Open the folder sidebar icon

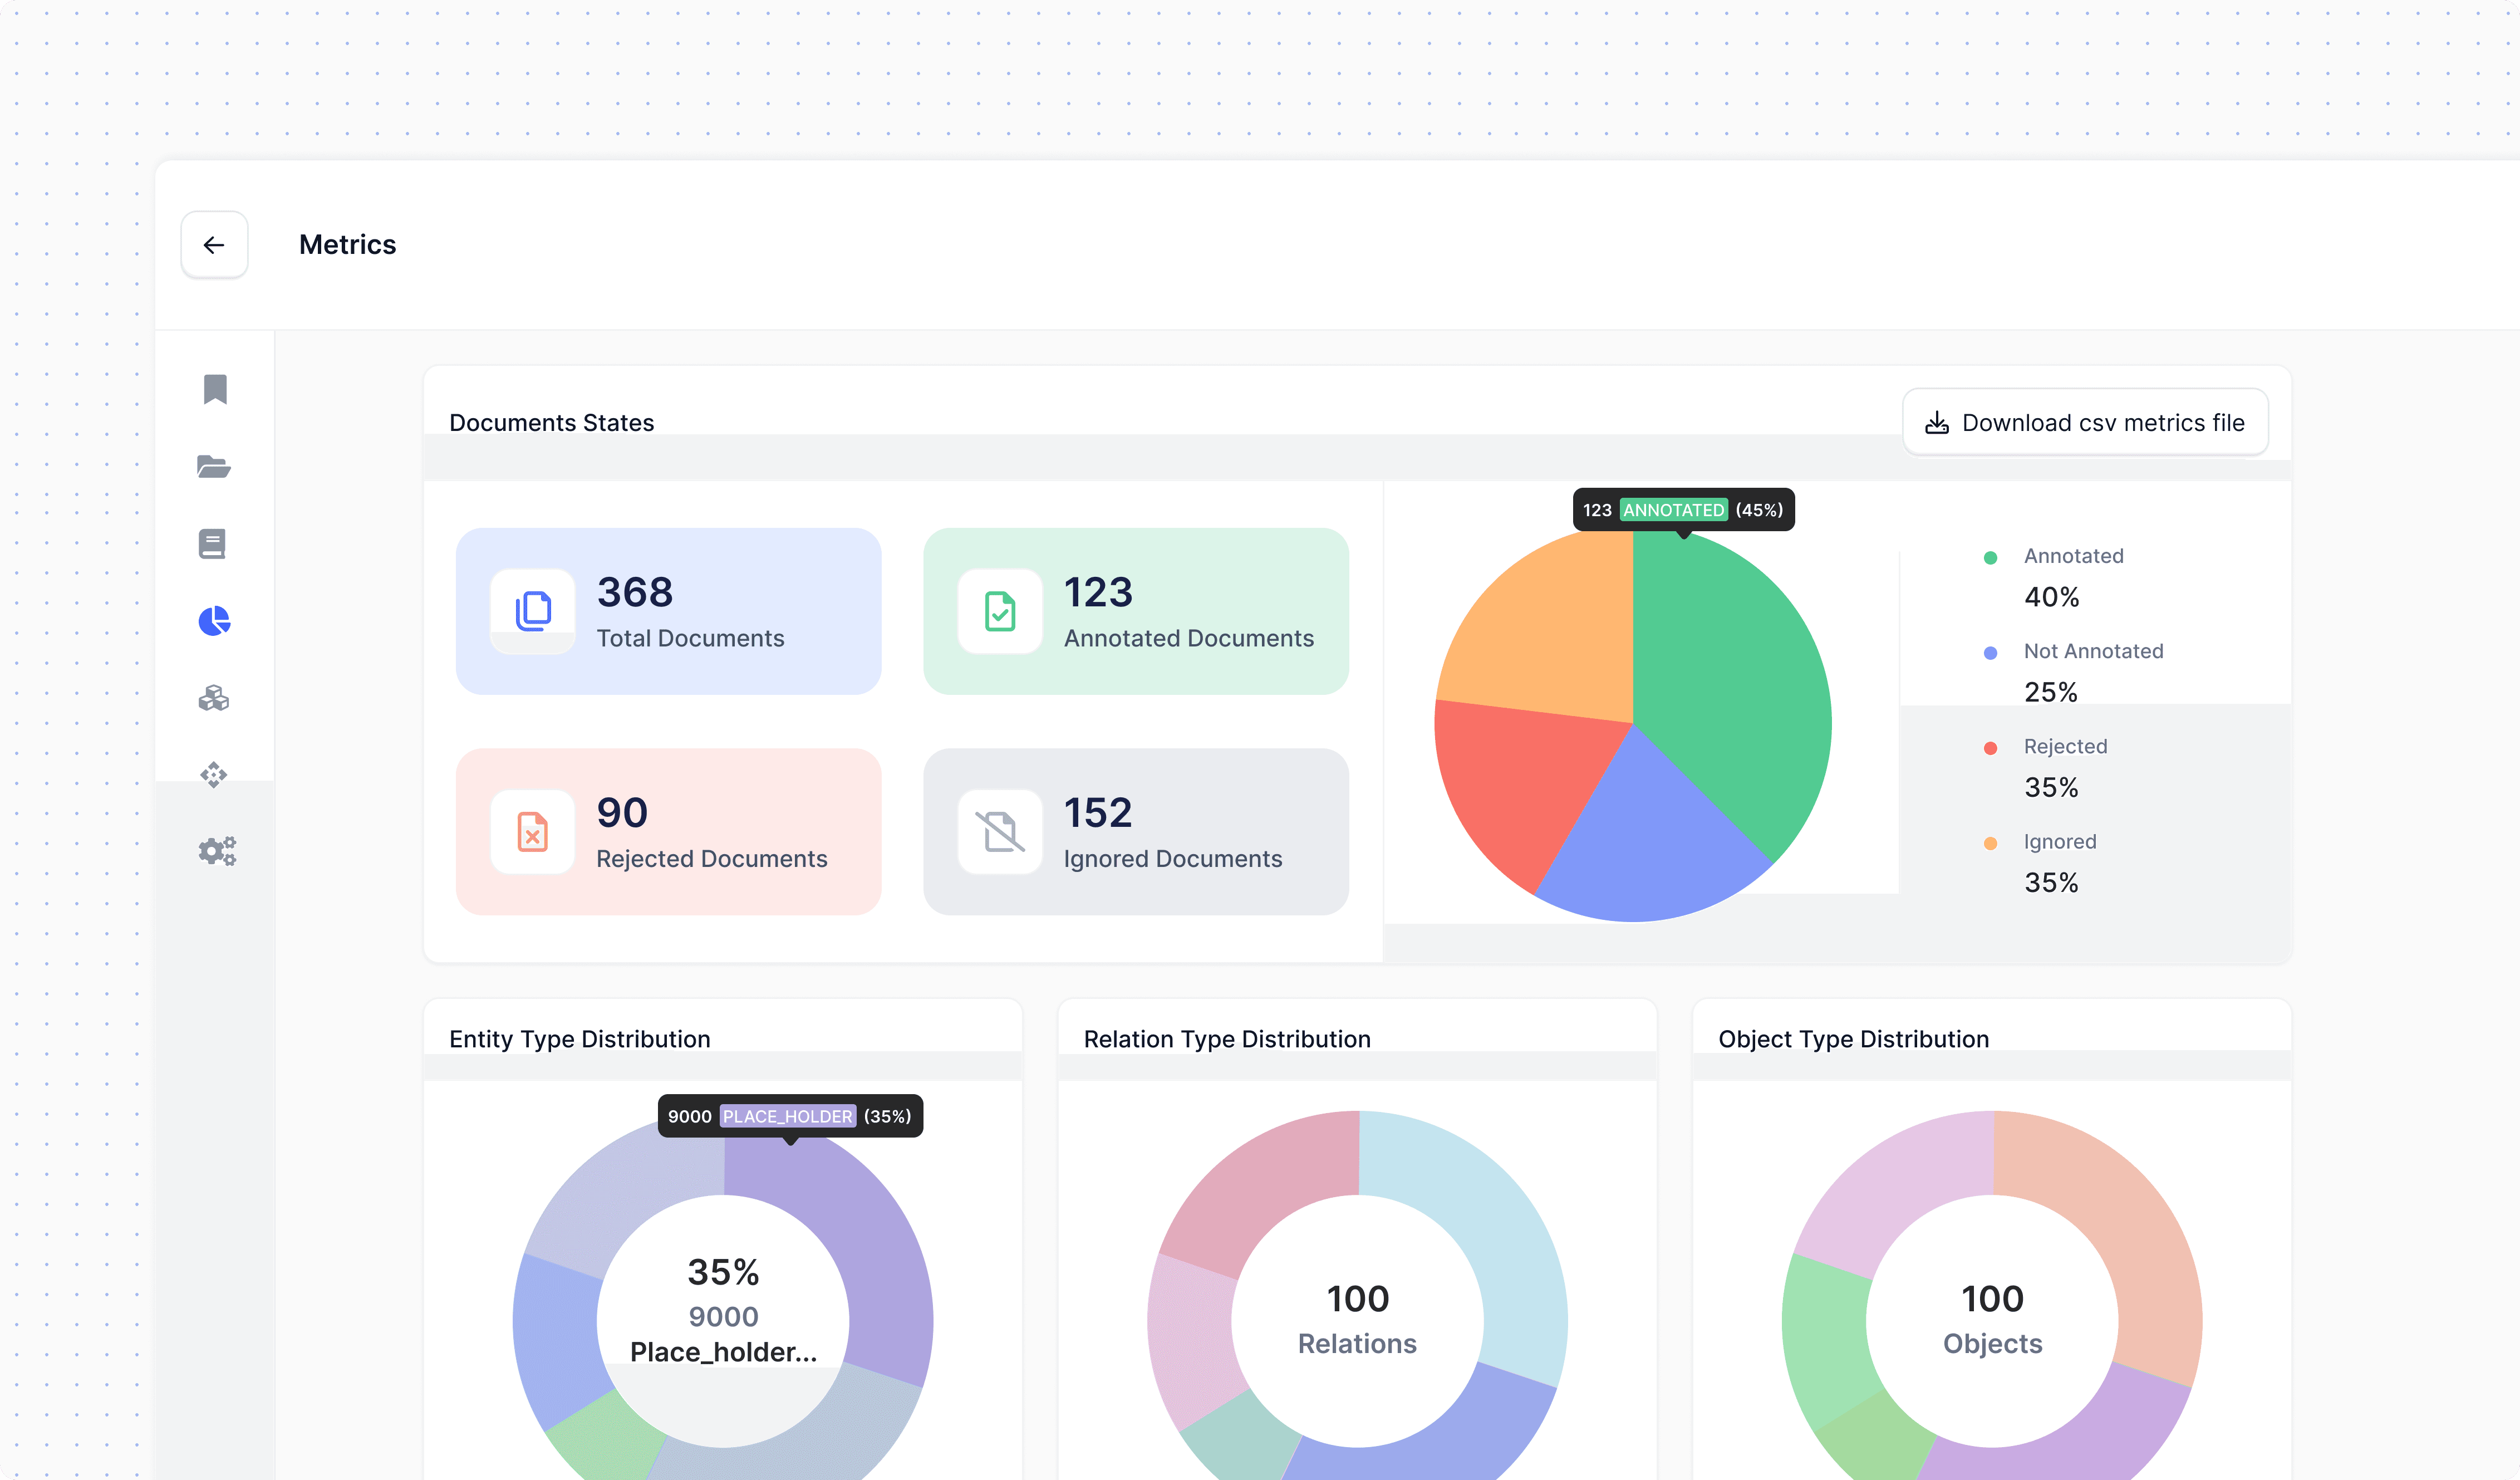[x=214, y=467]
